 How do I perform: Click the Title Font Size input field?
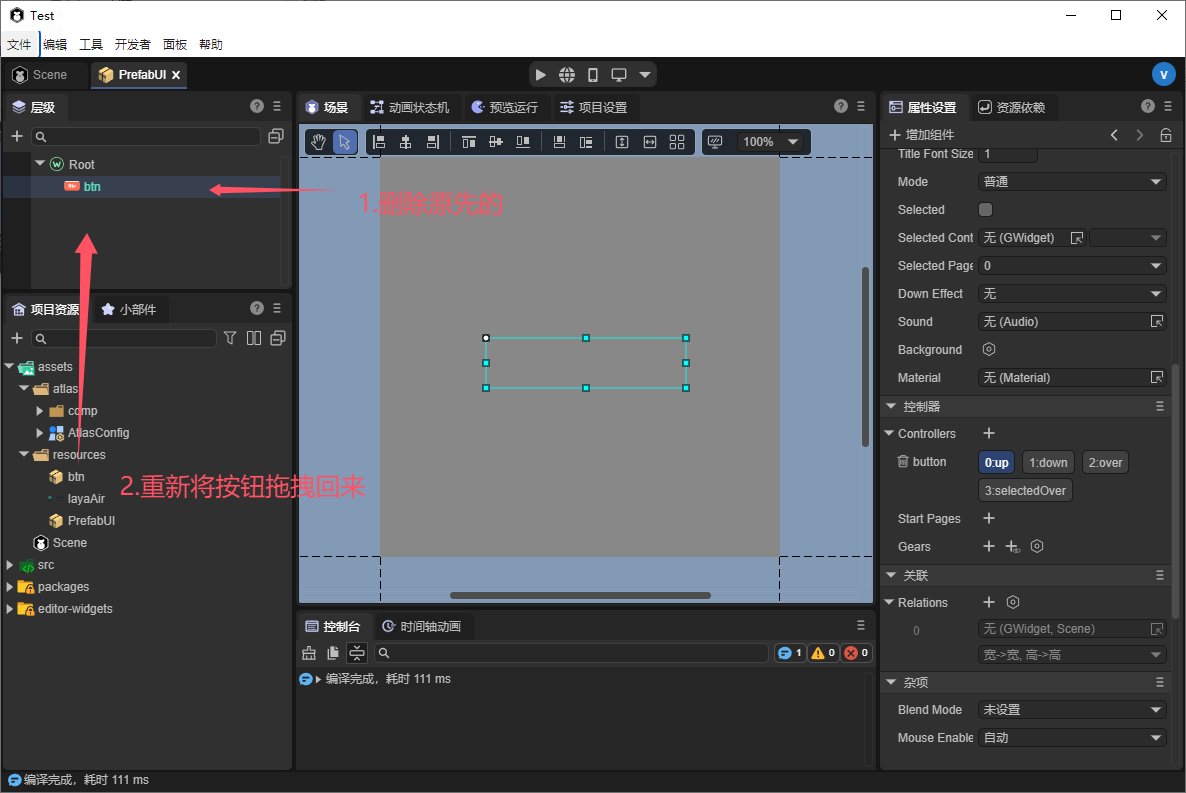tap(1007, 154)
